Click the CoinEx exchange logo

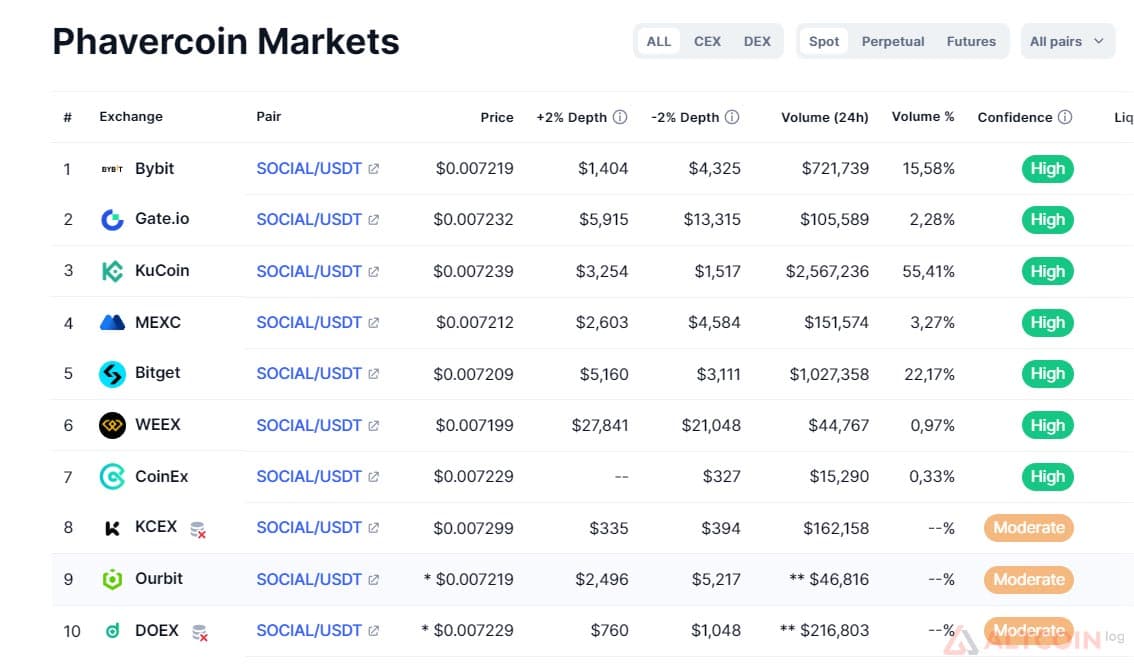[112, 477]
